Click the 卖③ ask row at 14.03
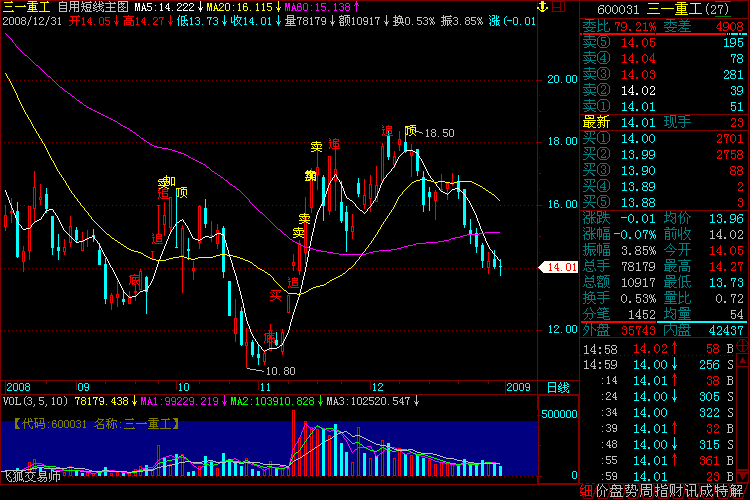This screenshot has width=750, height=500. (x=663, y=75)
